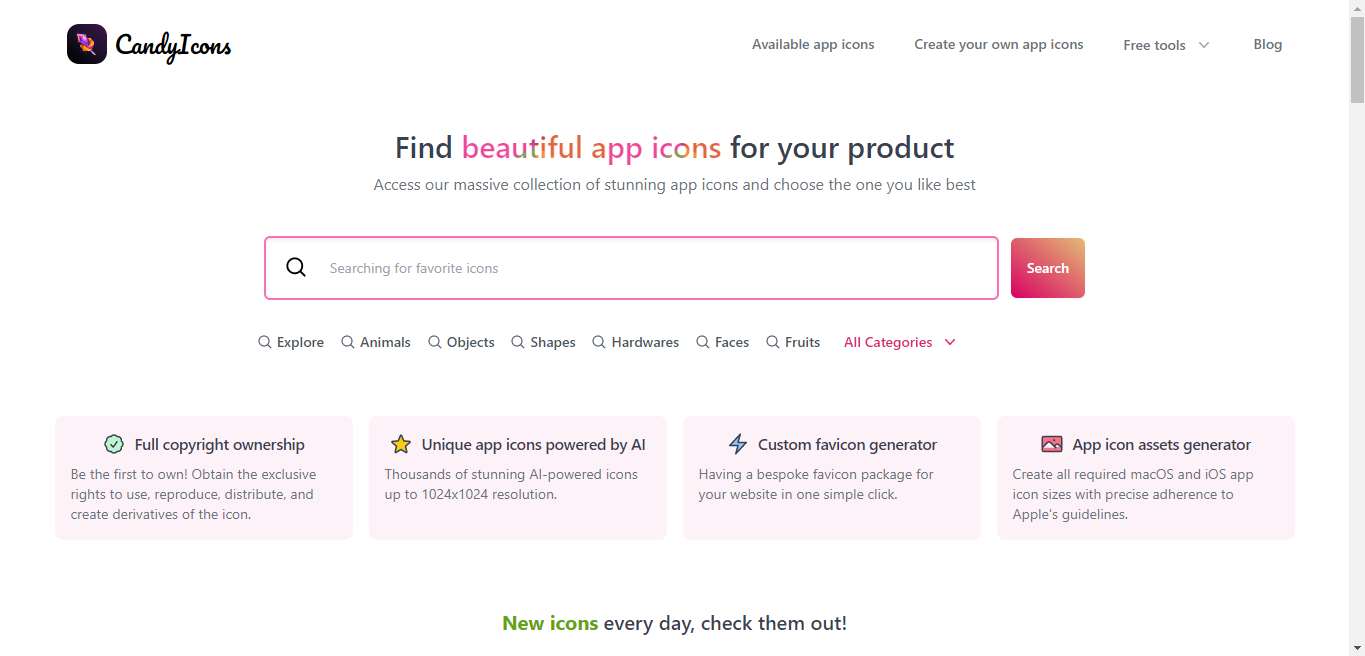This screenshot has width=1365, height=656.
Task: Click the pink Search button
Action: pos(1048,268)
